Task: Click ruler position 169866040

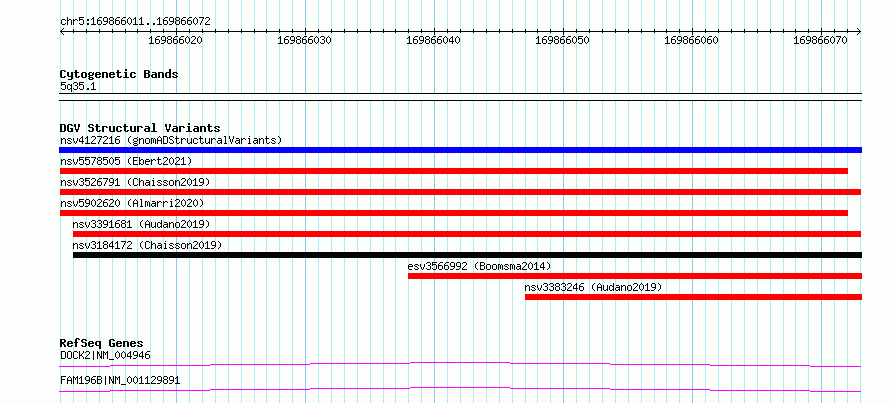Action: pos(434,40)
